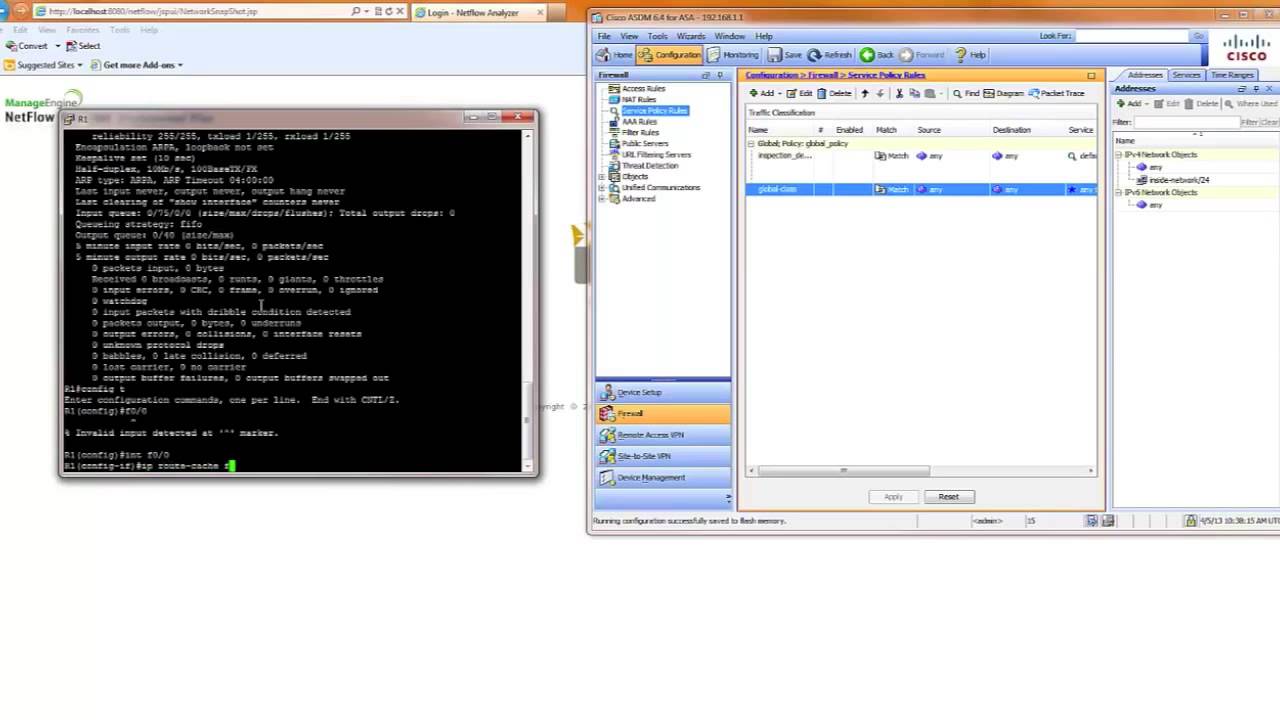Select AAA Rules in Firewall tree
1280x720 pixels.
[x=639, y=121]
